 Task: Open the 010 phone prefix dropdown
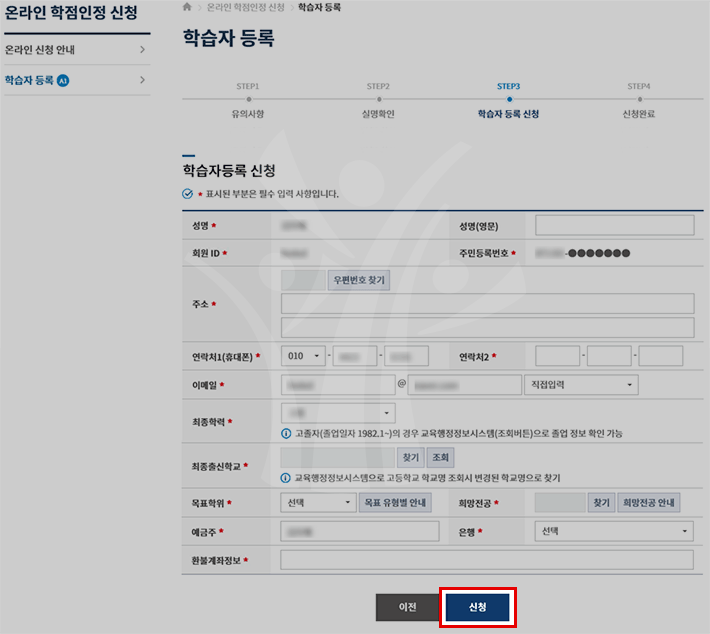(304, 356)
